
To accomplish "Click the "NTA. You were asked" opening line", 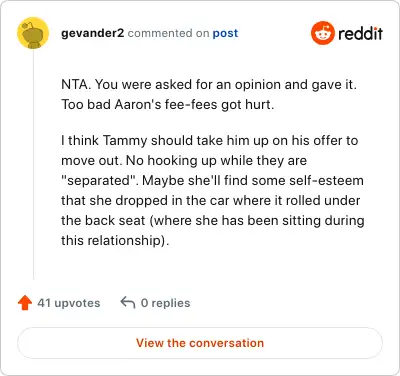I will 209,85.
